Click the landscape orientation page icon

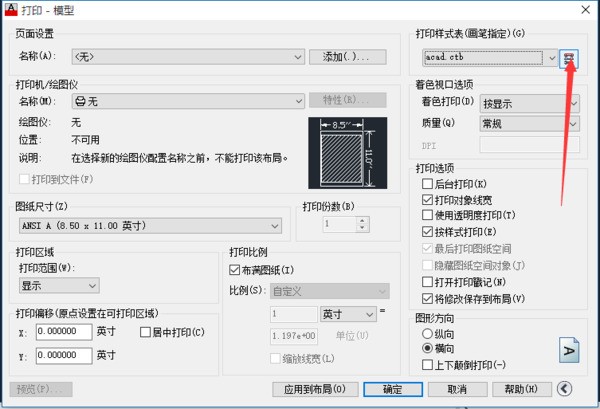tap(569, 350)
